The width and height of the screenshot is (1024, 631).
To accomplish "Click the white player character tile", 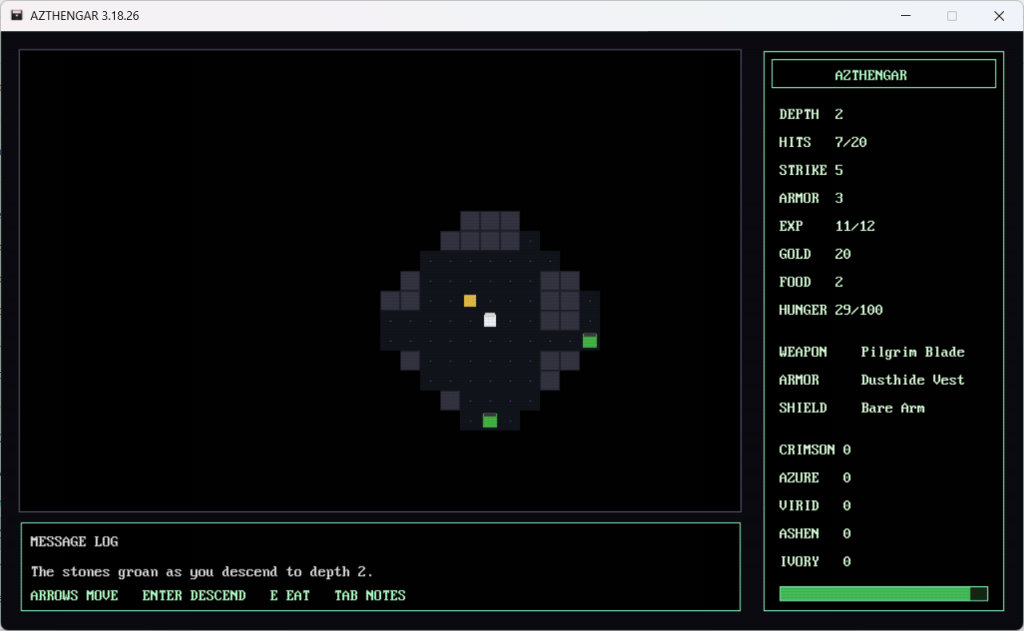I will pyautogui.click(x=490, y=320).
